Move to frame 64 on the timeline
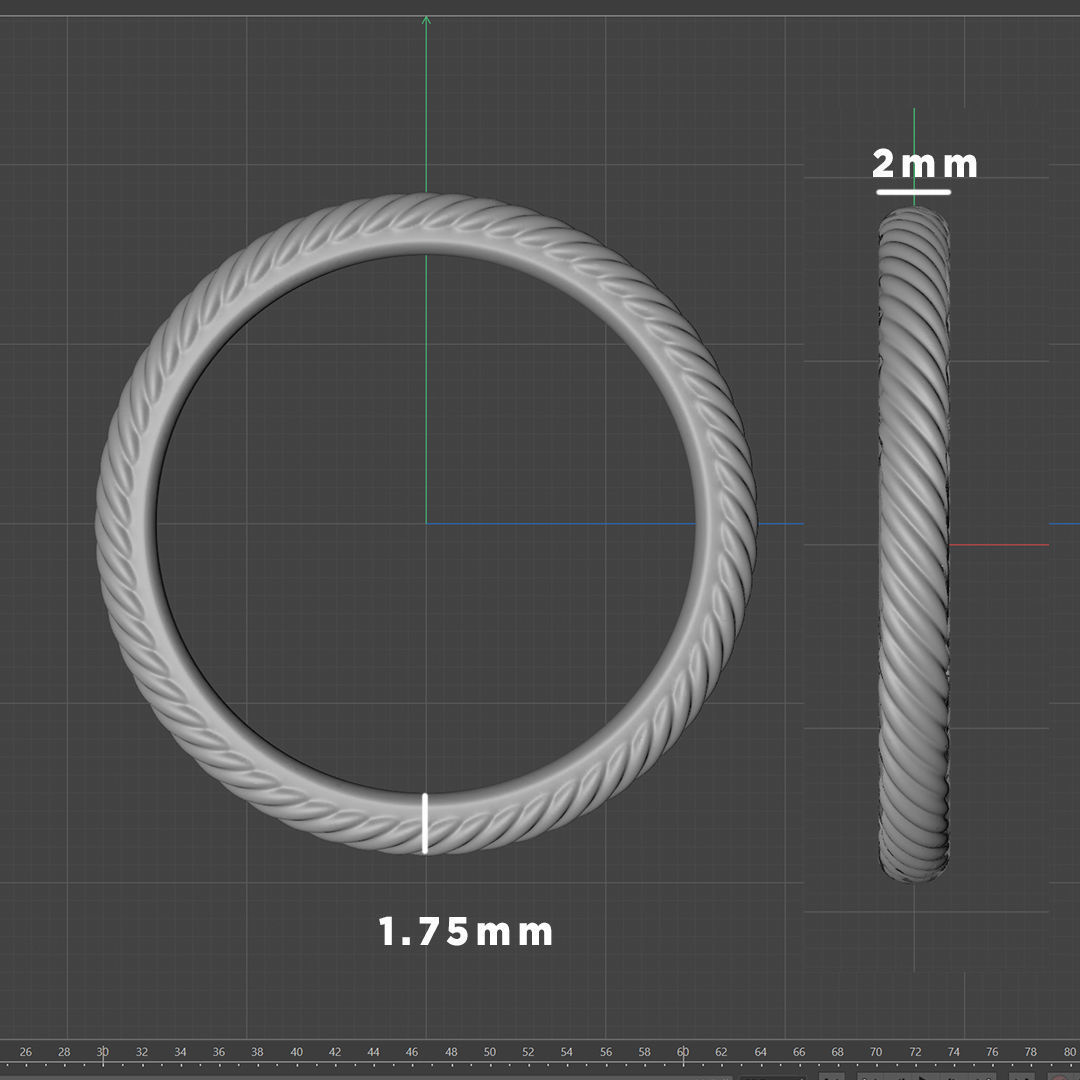This screenshot has width=1080, height=1080. pyautogui.click(x=760, y=1052)
